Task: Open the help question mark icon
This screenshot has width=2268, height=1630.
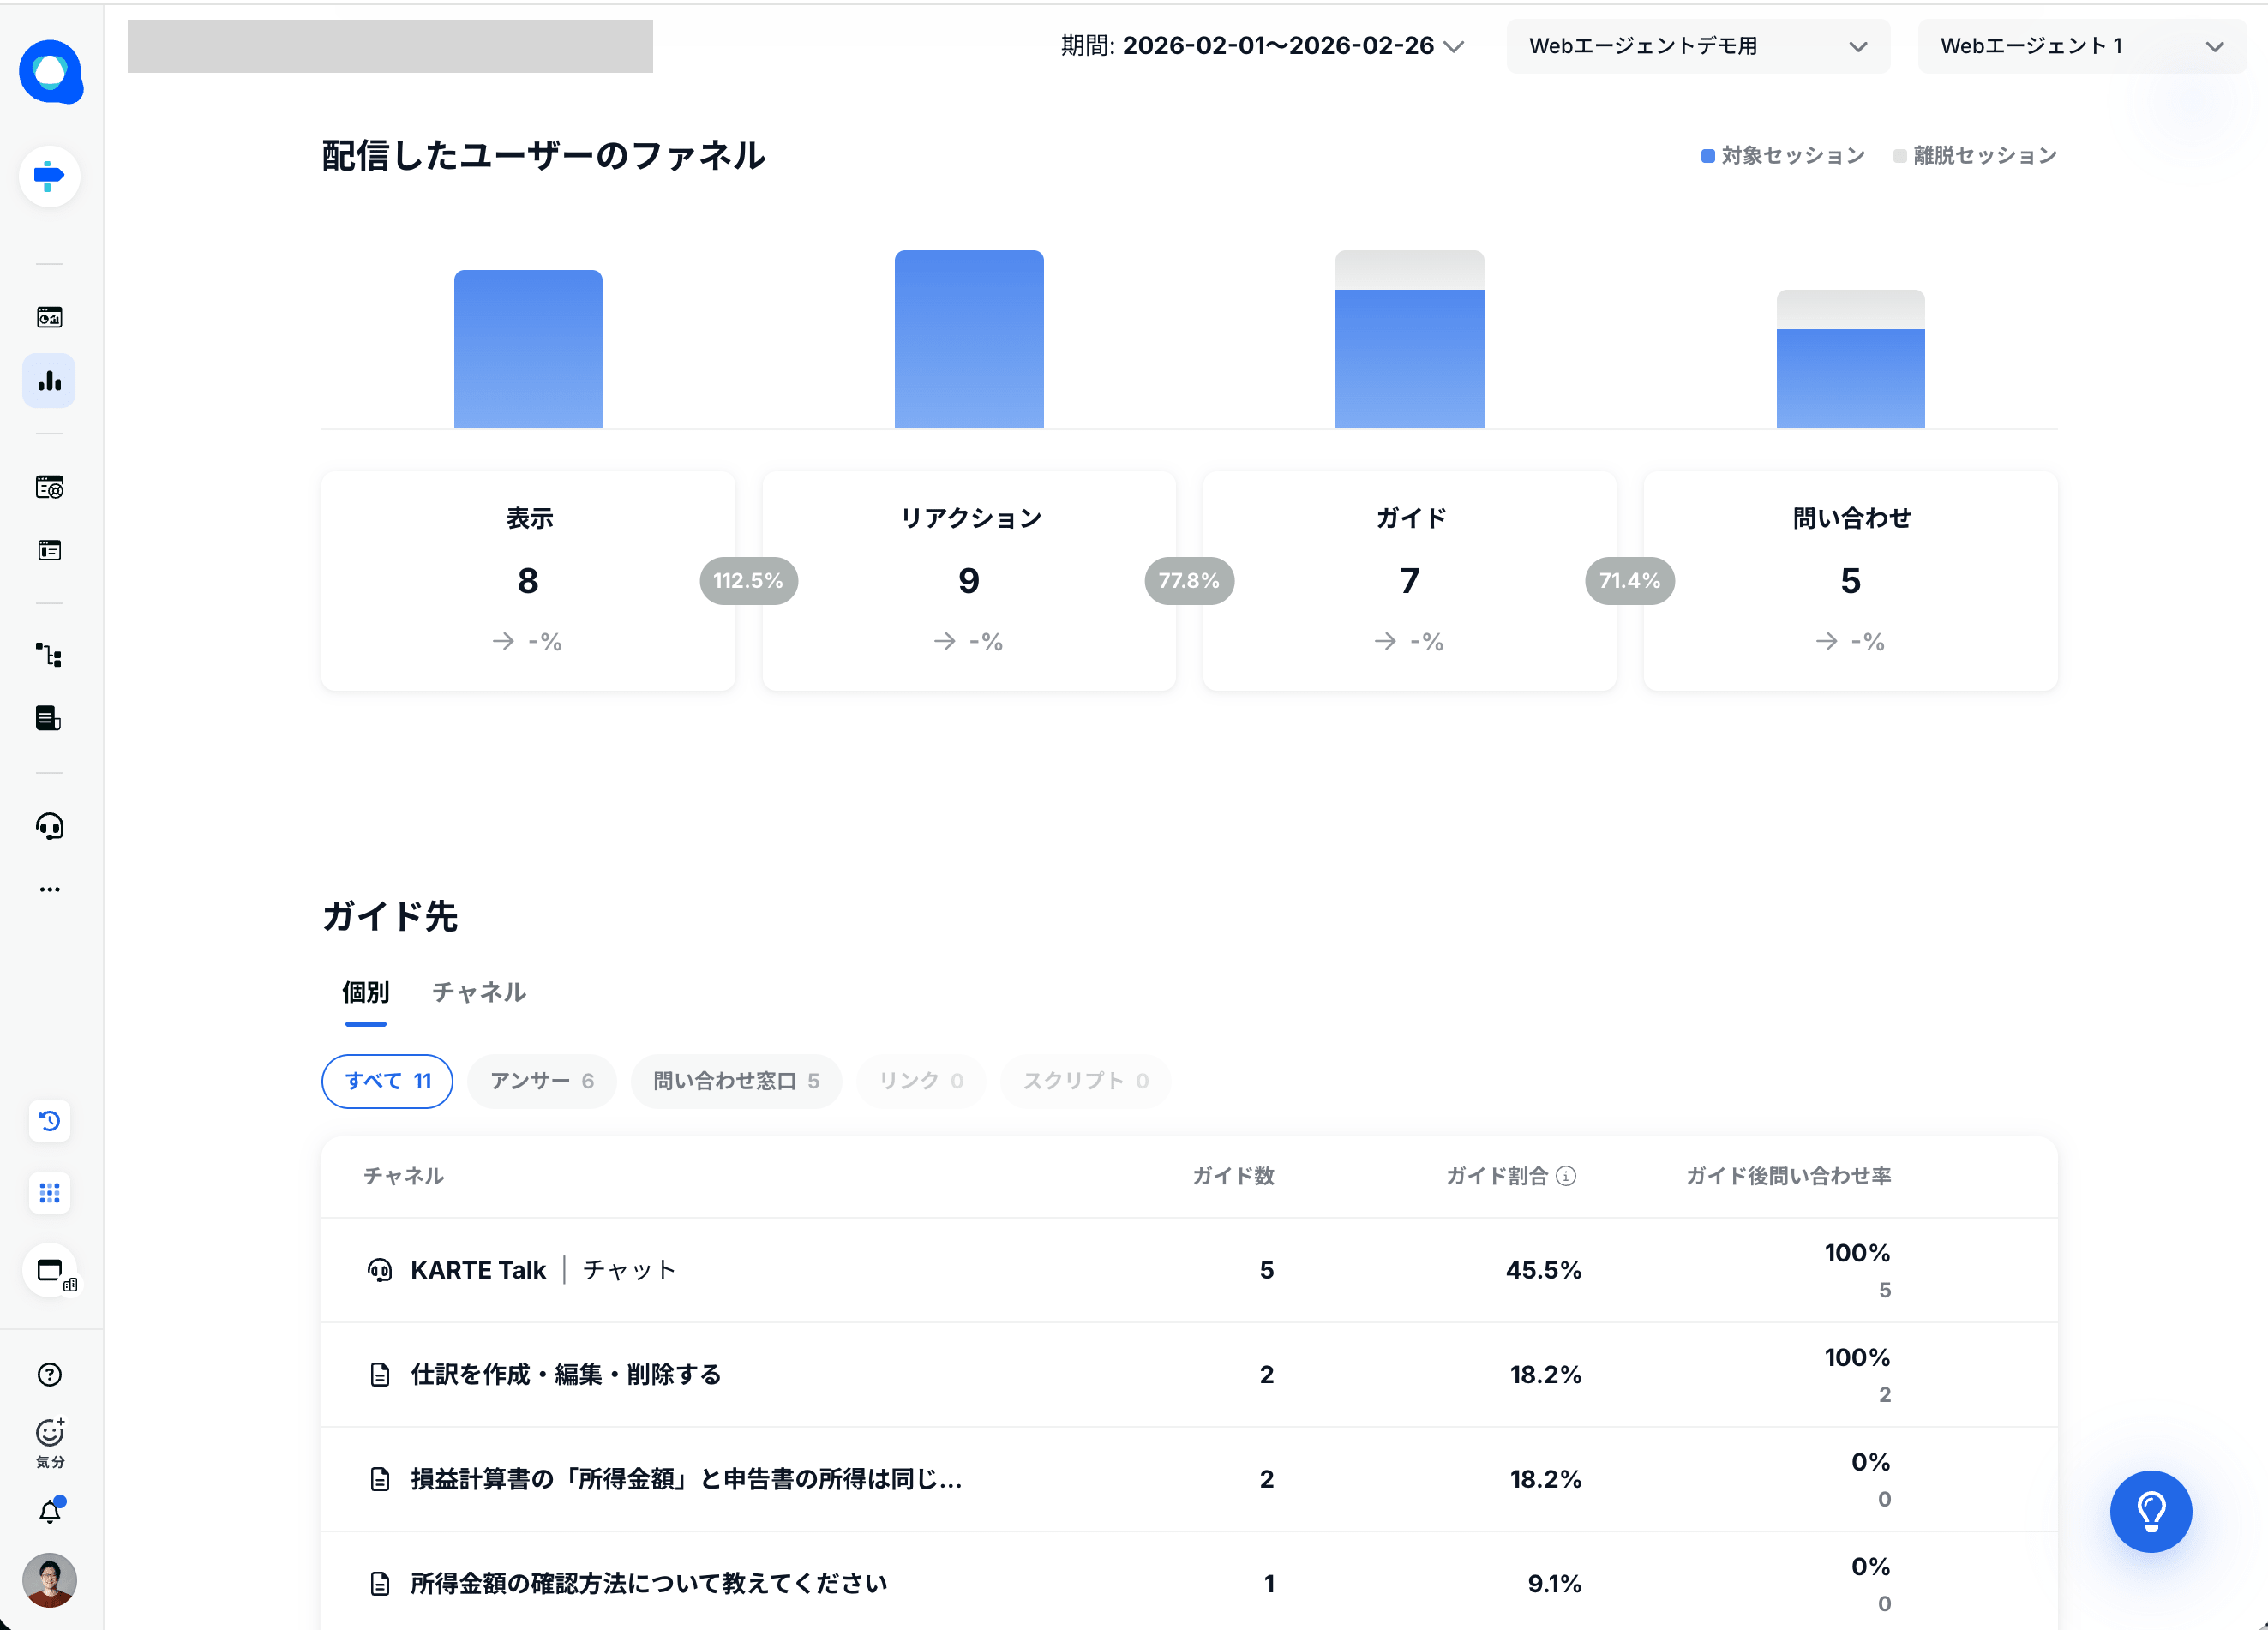Action: (49, 1375)
